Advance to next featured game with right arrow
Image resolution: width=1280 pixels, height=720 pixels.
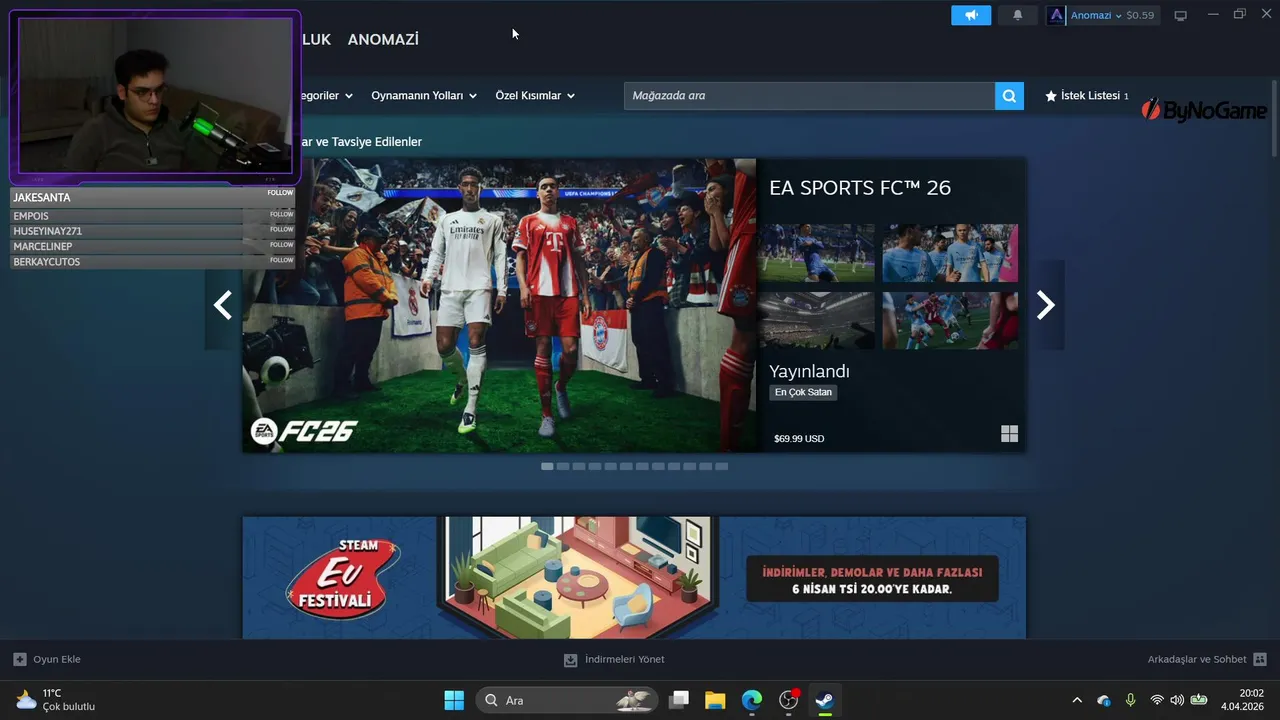point(1045,305)
